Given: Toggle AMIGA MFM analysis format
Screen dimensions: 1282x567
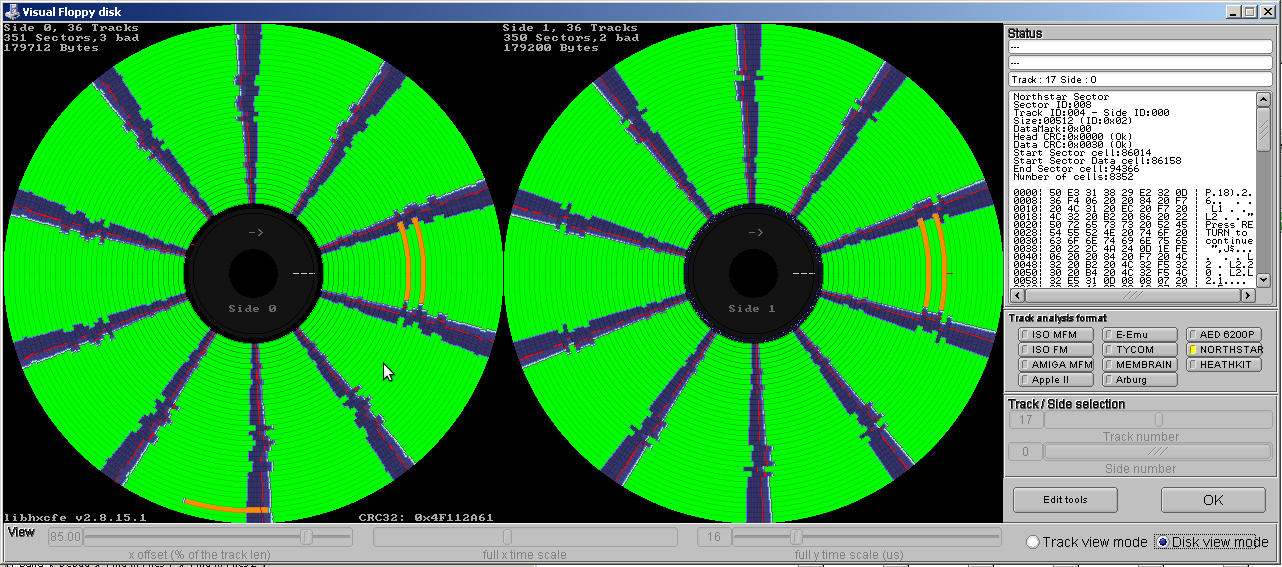Looking at the screenshot, I should 1055,364.
